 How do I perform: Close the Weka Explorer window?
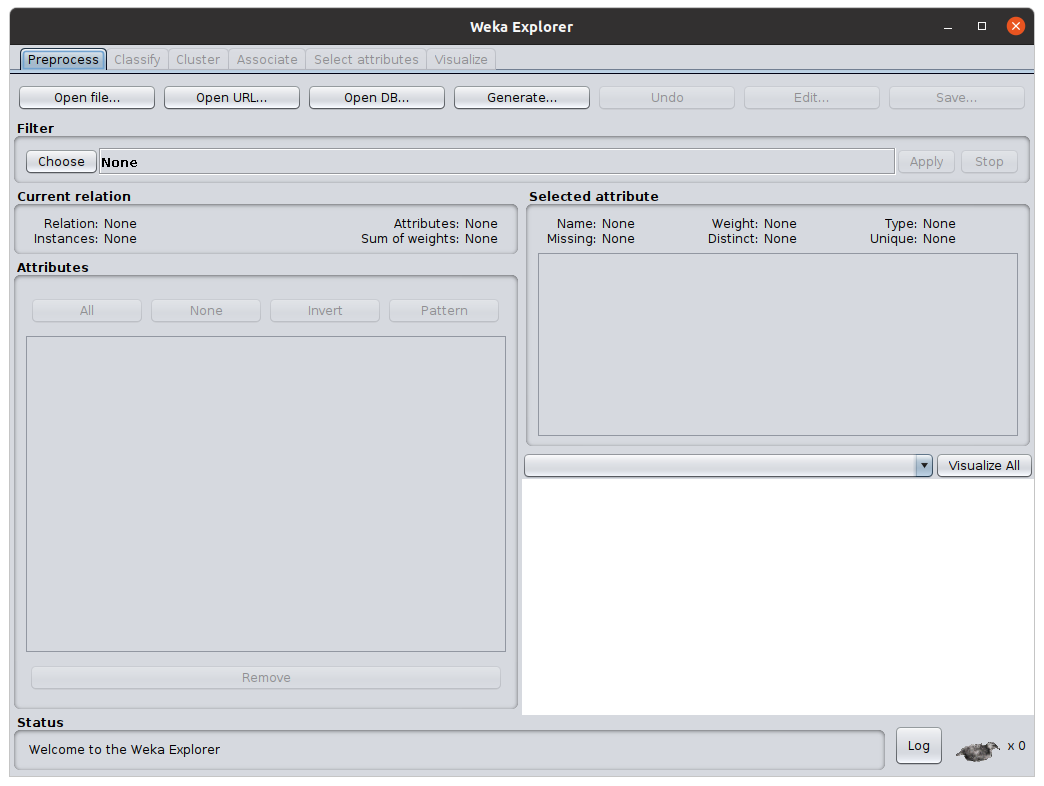(x=1015, y=26)
